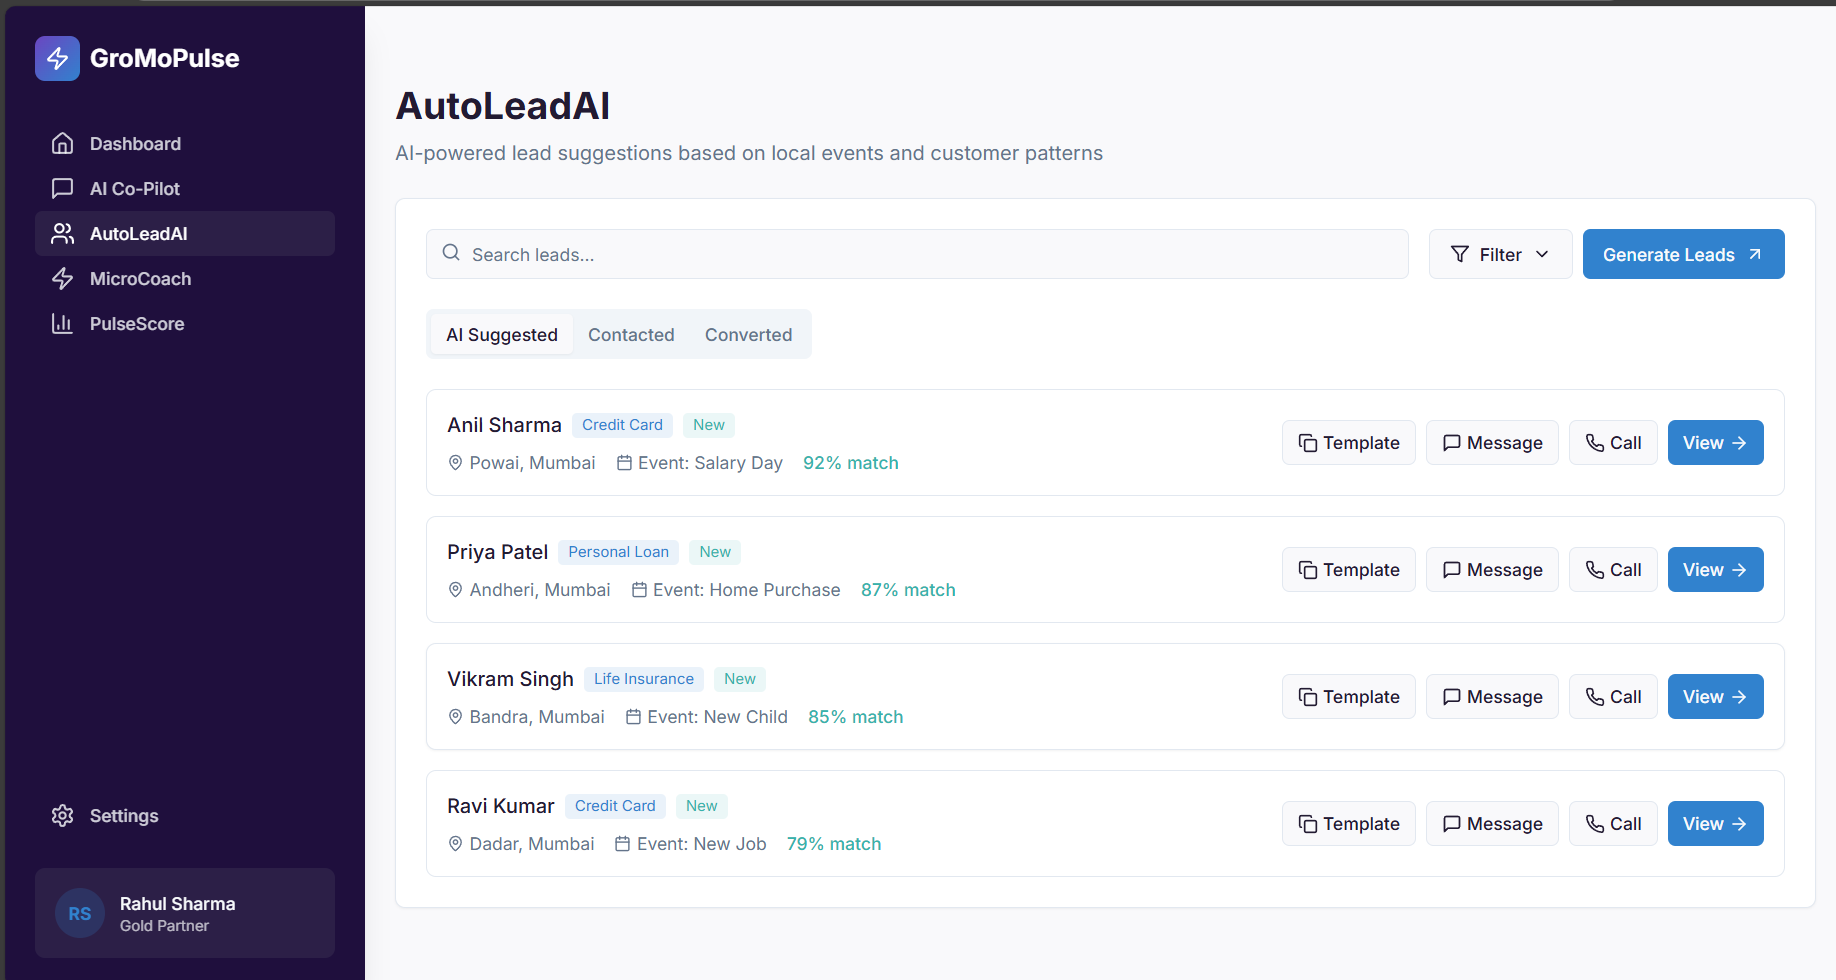View Anil Sharma's lead details
The height and width of the screenshot is (980, 1836).
tap(1715, 442)
